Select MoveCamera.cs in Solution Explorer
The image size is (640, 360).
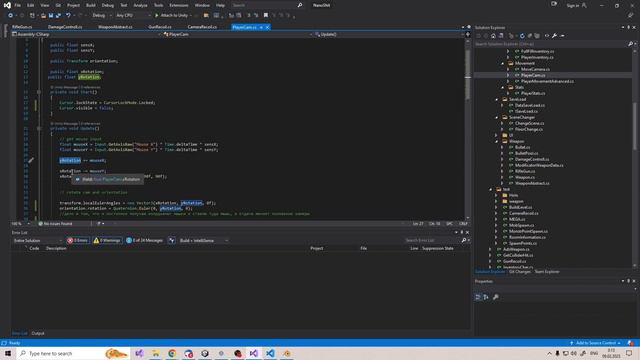535,69
